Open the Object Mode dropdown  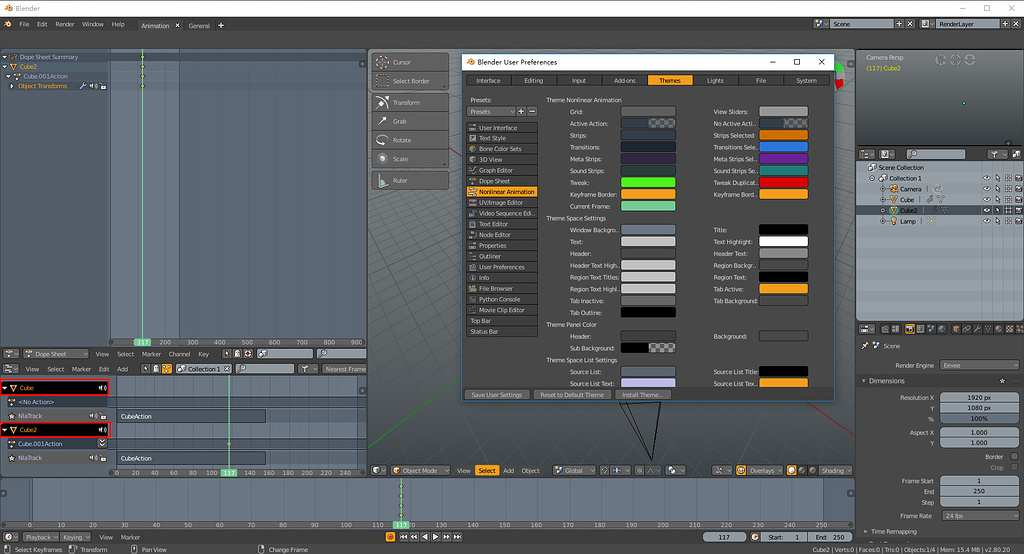(421, 470)
